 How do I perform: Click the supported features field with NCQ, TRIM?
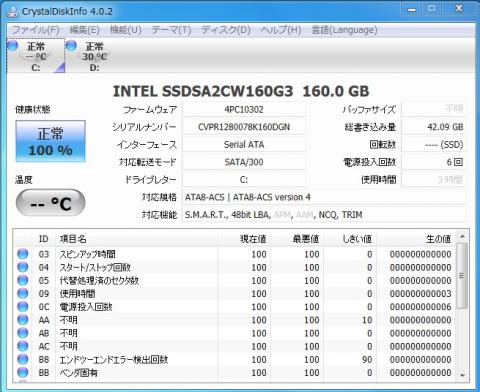[x=324, y=215]
